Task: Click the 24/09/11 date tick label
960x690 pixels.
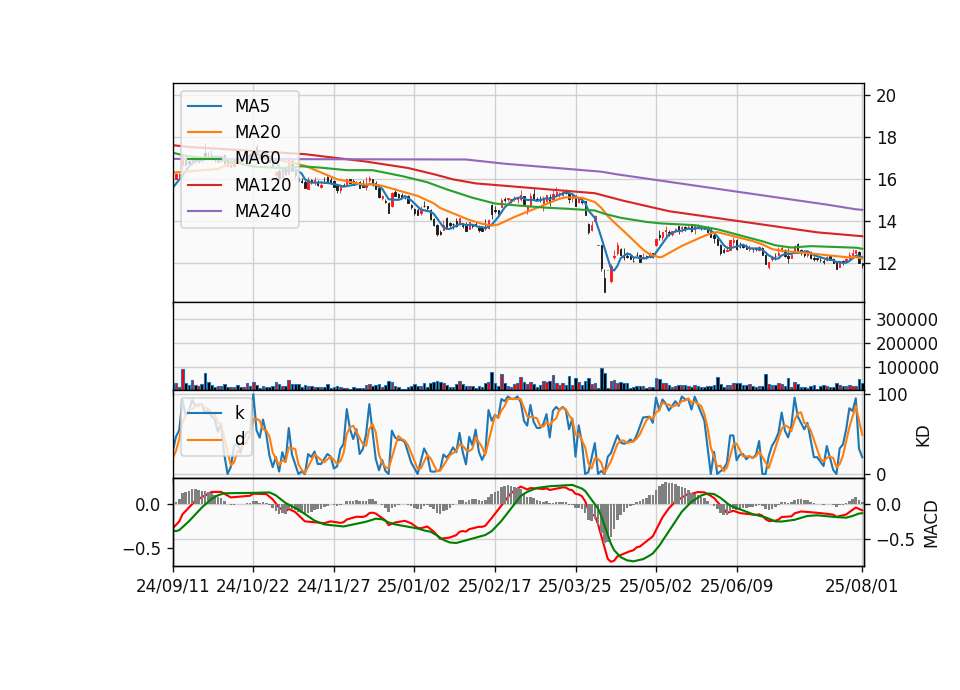Action: point(173,586)
